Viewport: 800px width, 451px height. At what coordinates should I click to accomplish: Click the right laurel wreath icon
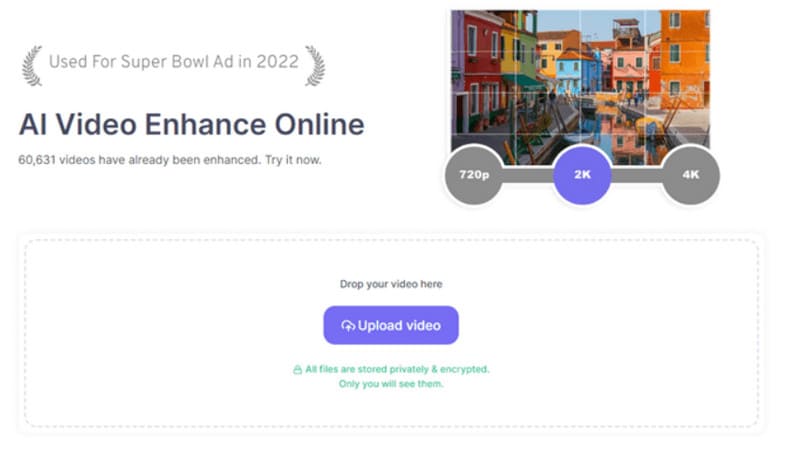[x=315, y=62]
